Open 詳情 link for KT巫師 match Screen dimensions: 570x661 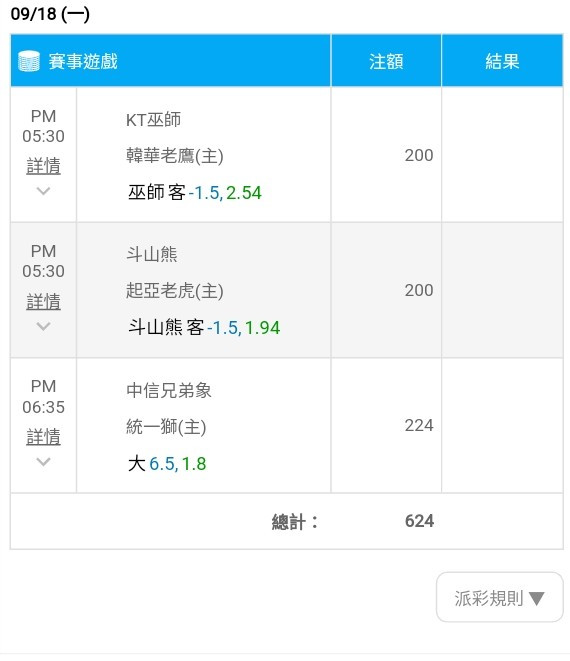pyautogui.click(x=43, y=166)
